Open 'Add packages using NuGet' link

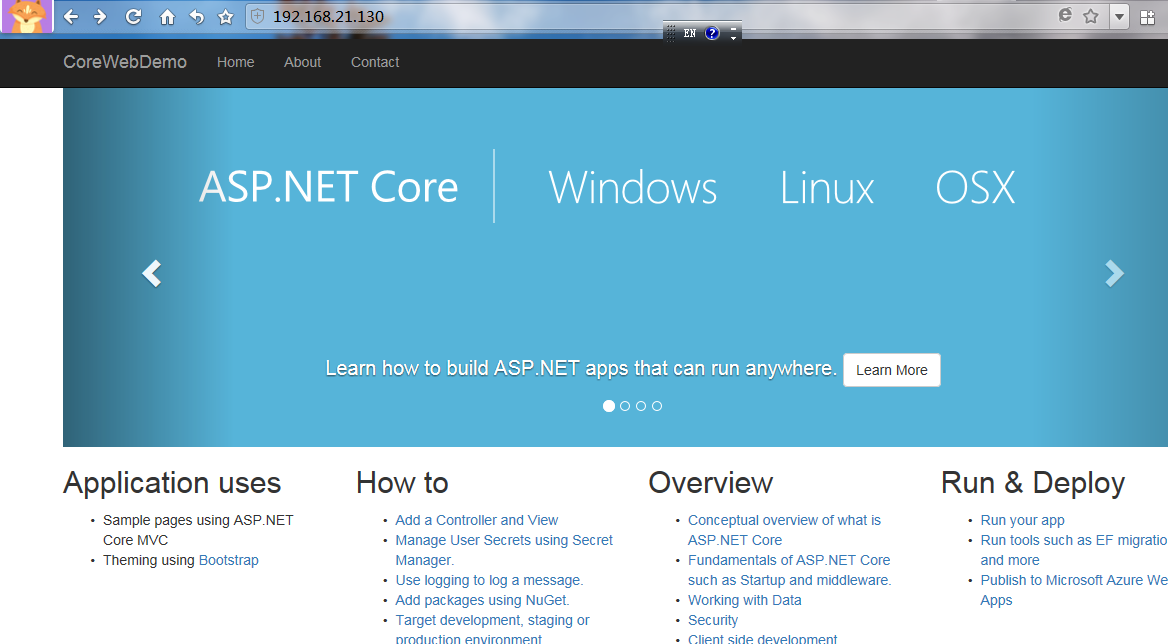(x=482, y=600)
